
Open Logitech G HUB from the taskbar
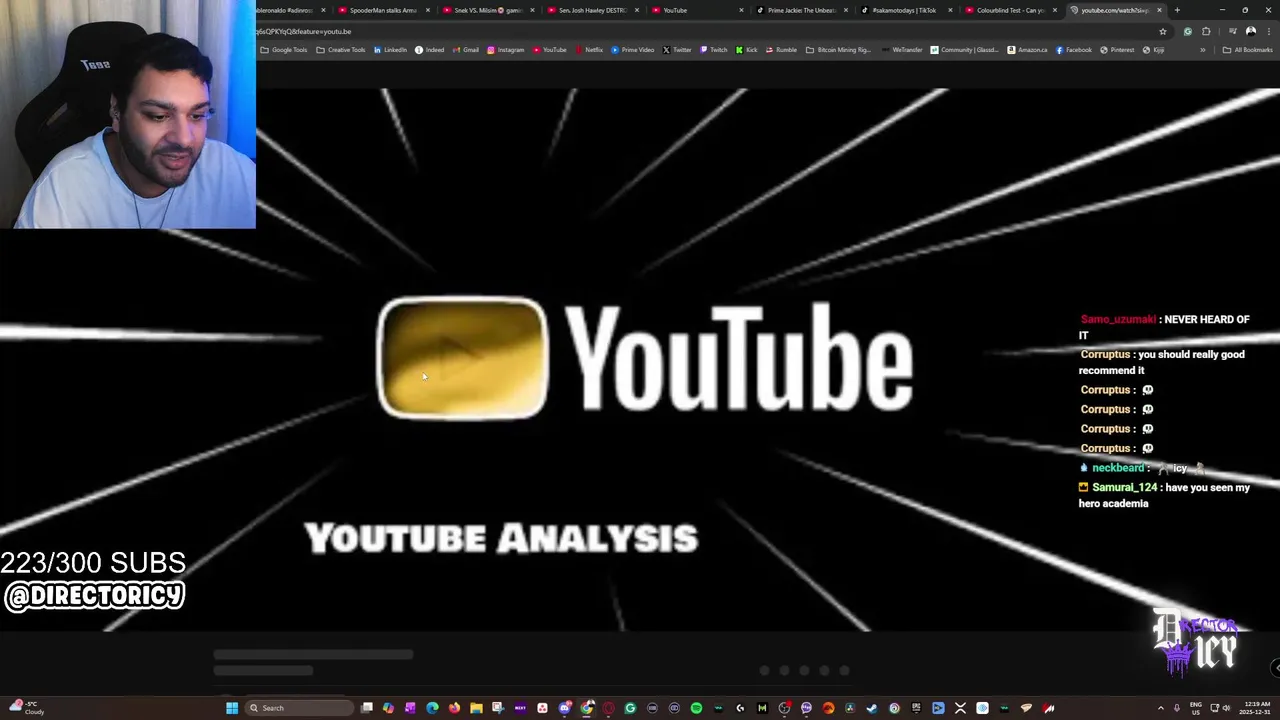(740, 708)
